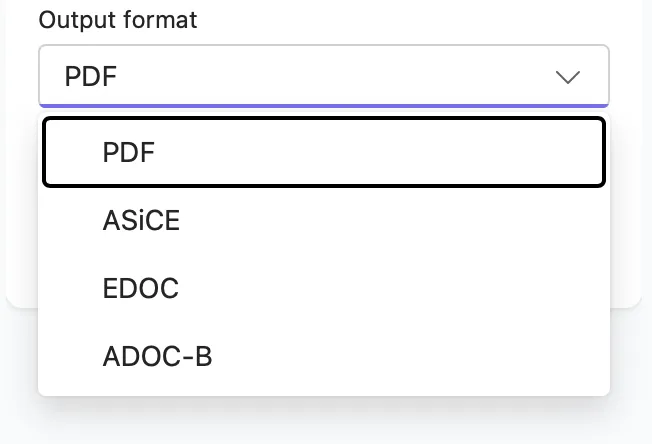Choose the last option, ADOC-B
The width and height of the screenshot is (652, 444).
[x=157, y=356]
